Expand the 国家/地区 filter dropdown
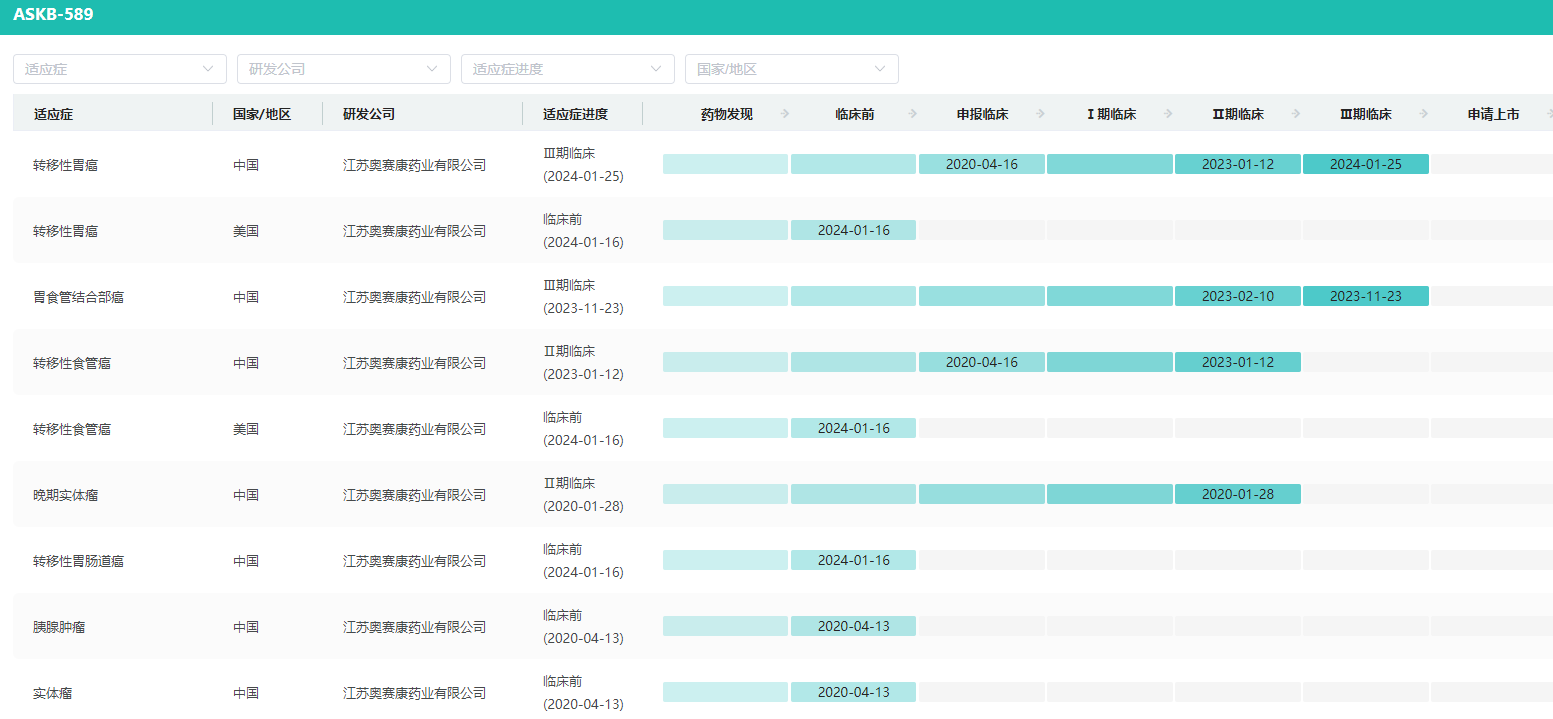This screenshot has height=719, width=1553. point(792,69)
